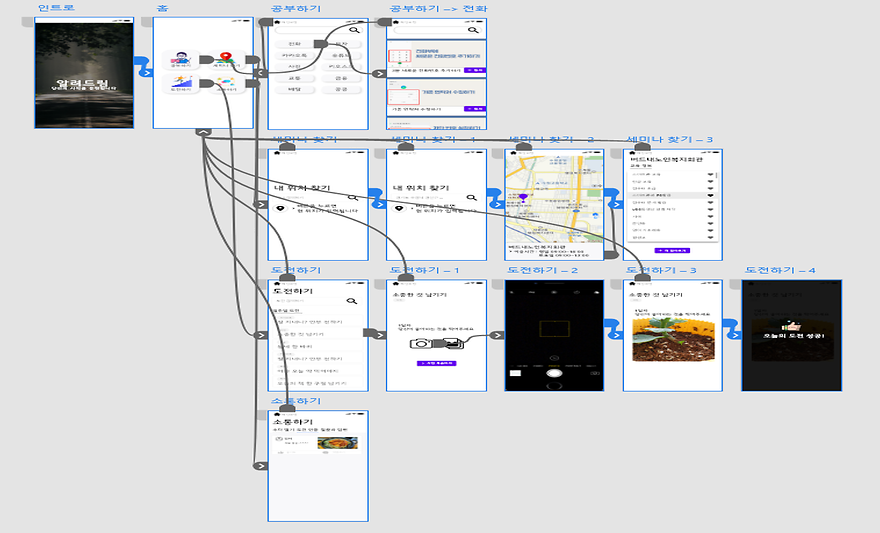Click the magnifier icon in the 도전하기 artboard
The image size is (880, 533).
tap(352, 299)
